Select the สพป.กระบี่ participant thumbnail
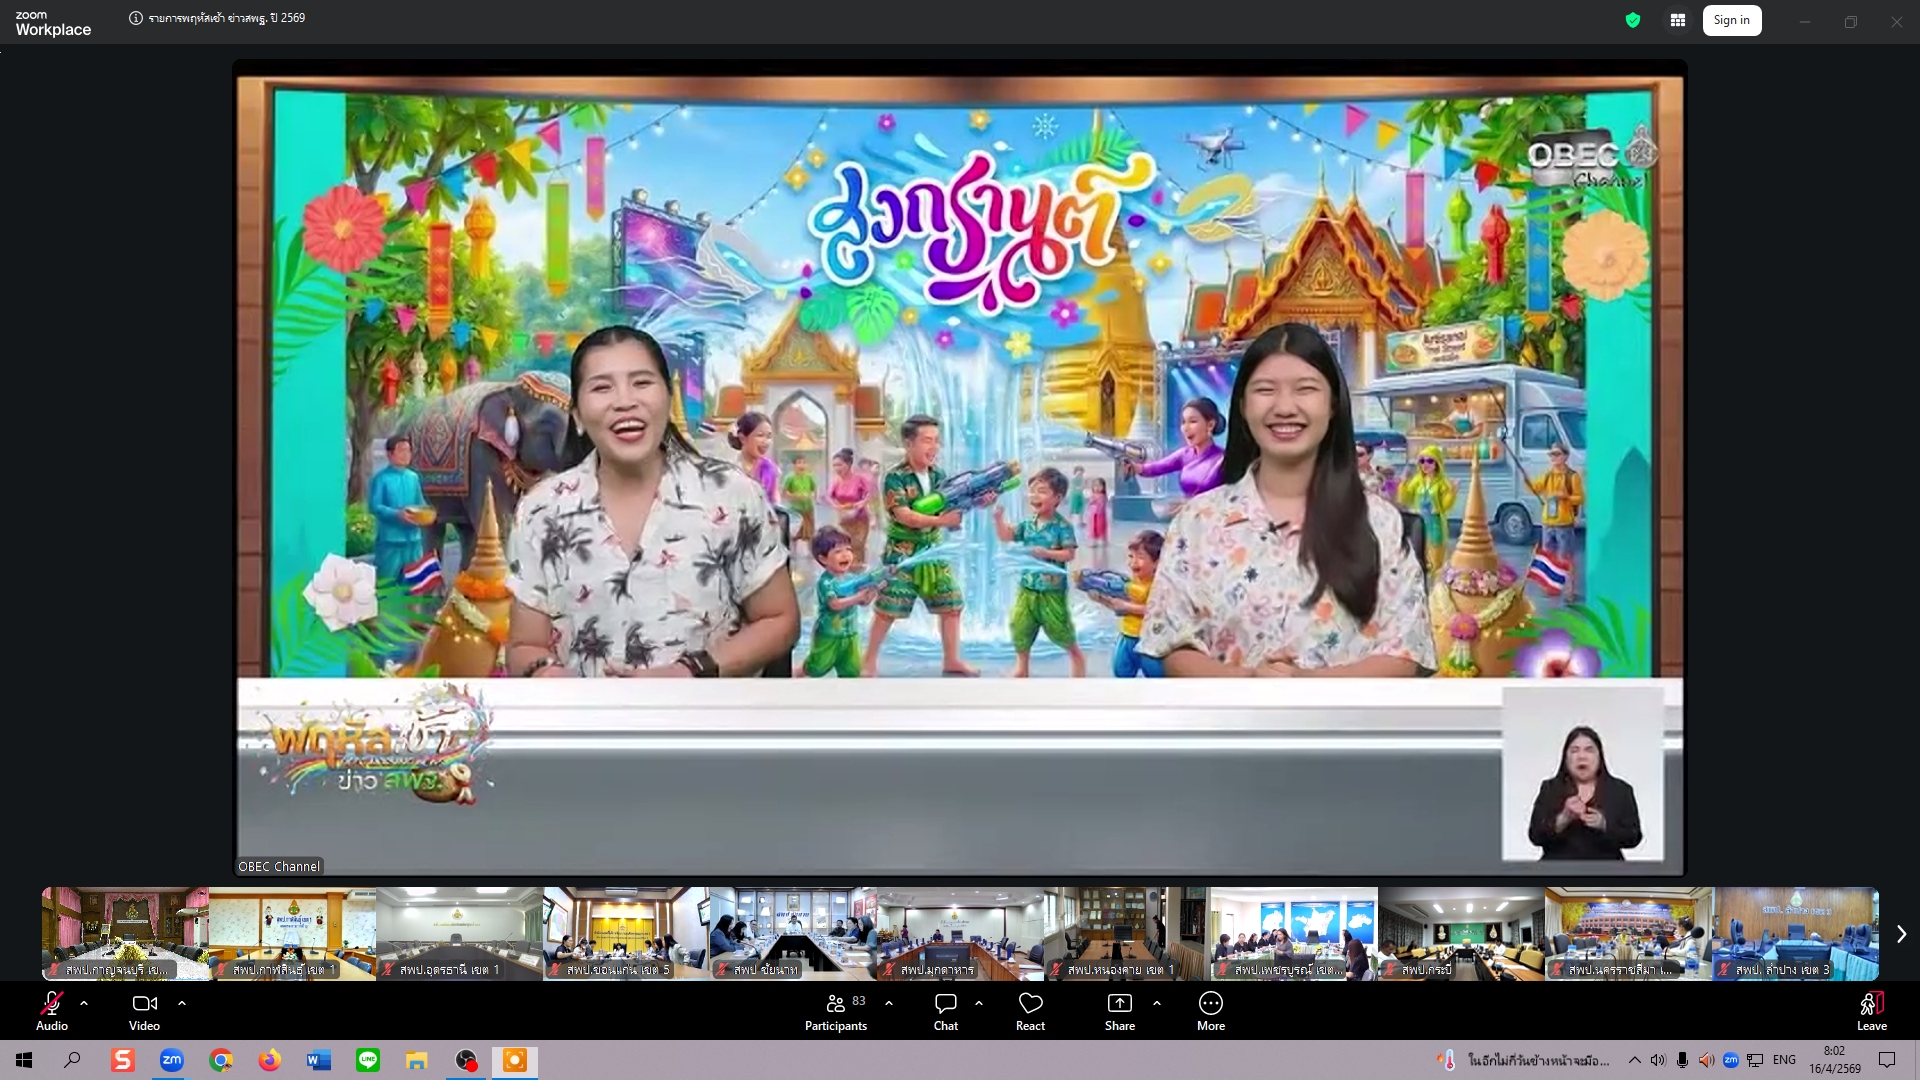The image size is (1920, 1080). point(1460,933)
